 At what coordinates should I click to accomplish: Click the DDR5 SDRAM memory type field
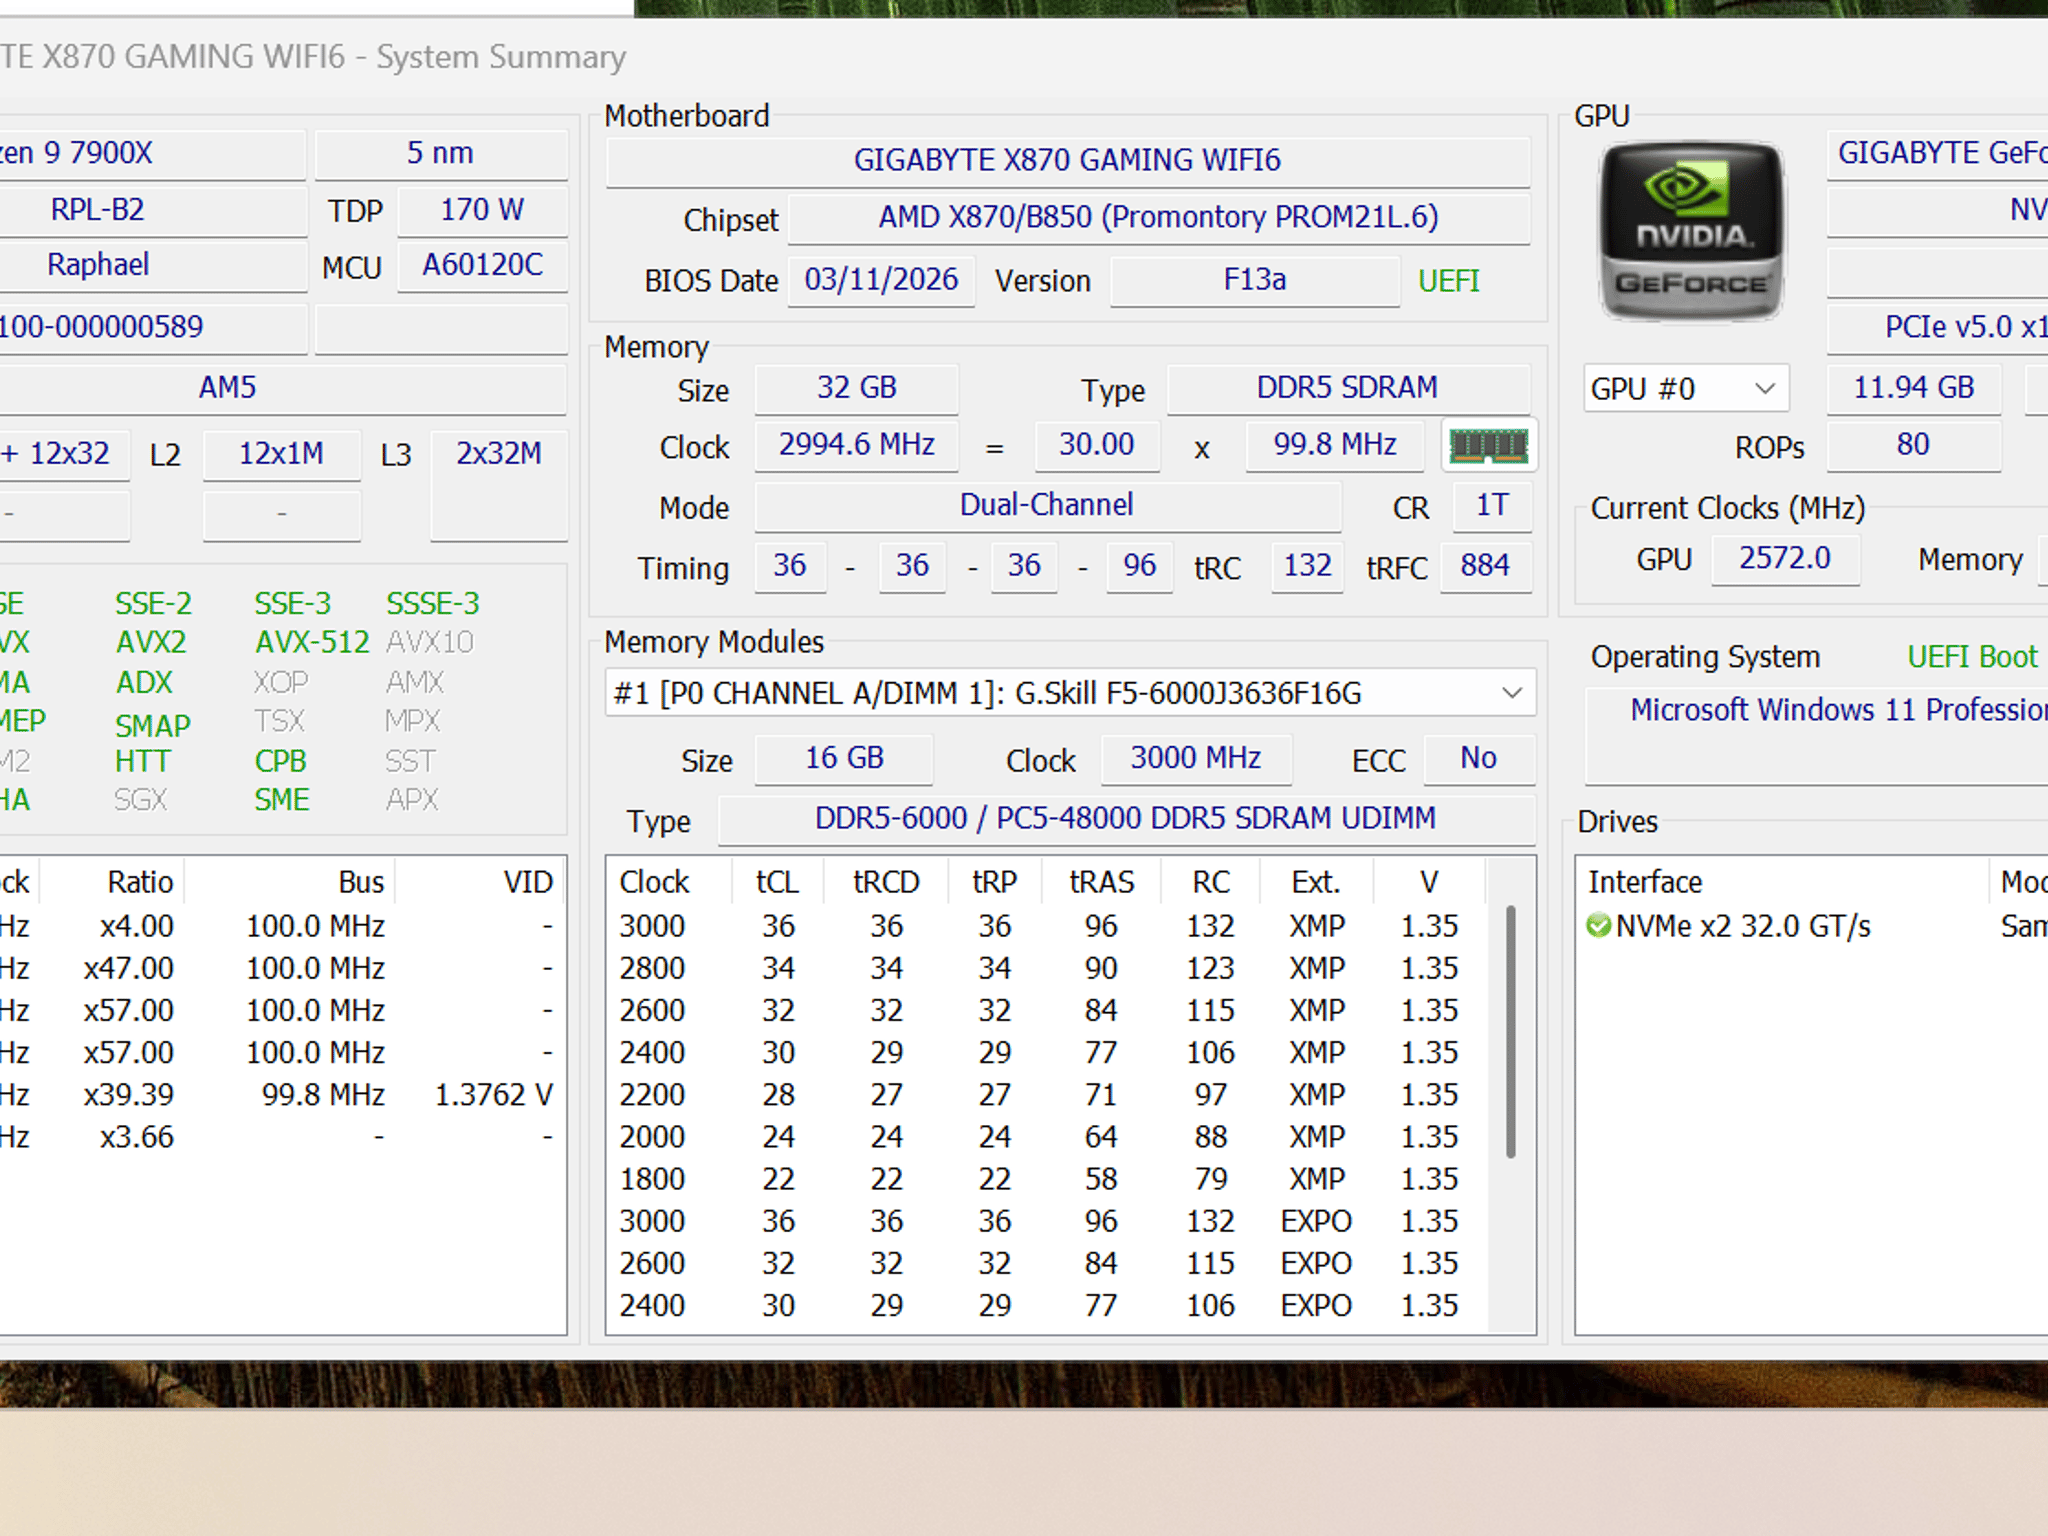(1348, 388)
